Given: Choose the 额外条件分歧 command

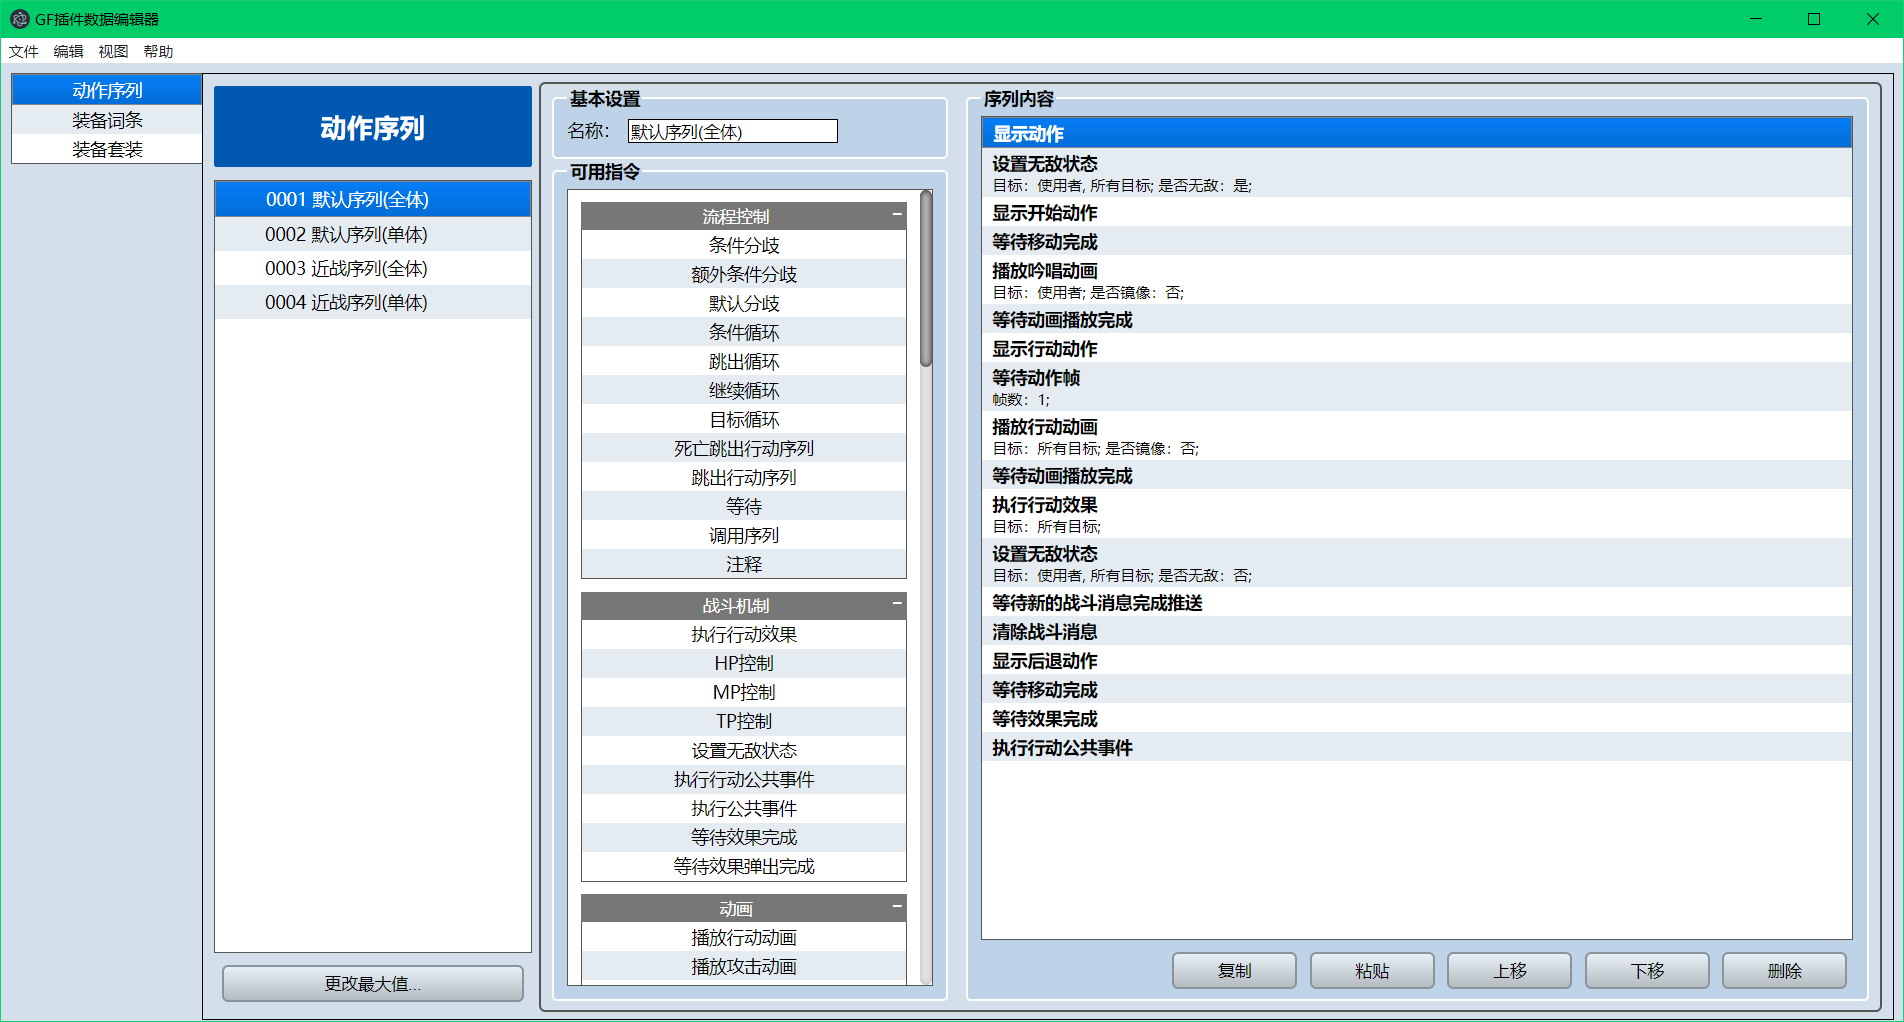Looking at the screenshot, I should 744,274.
